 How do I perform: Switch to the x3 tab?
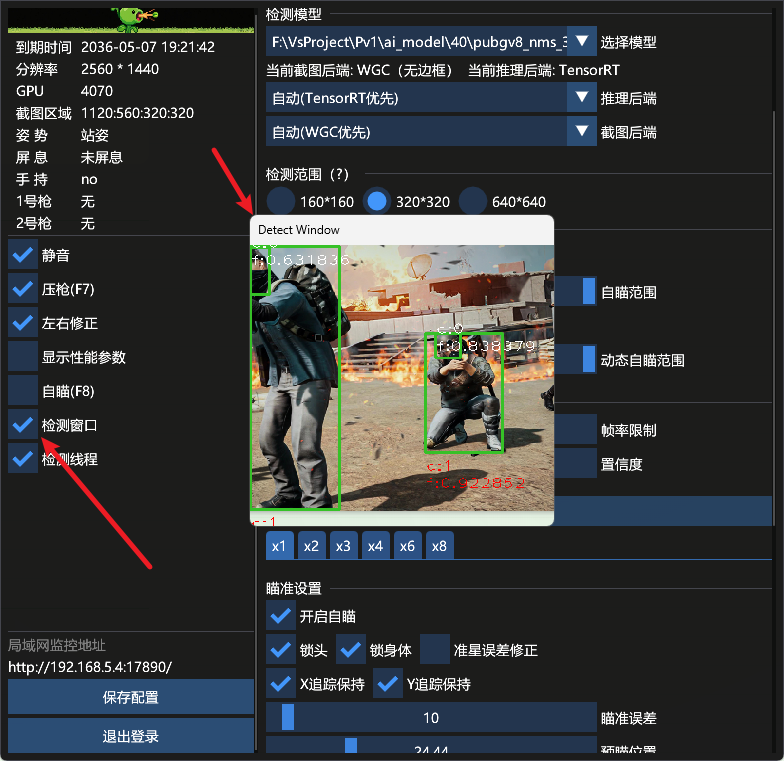(343, 546)
